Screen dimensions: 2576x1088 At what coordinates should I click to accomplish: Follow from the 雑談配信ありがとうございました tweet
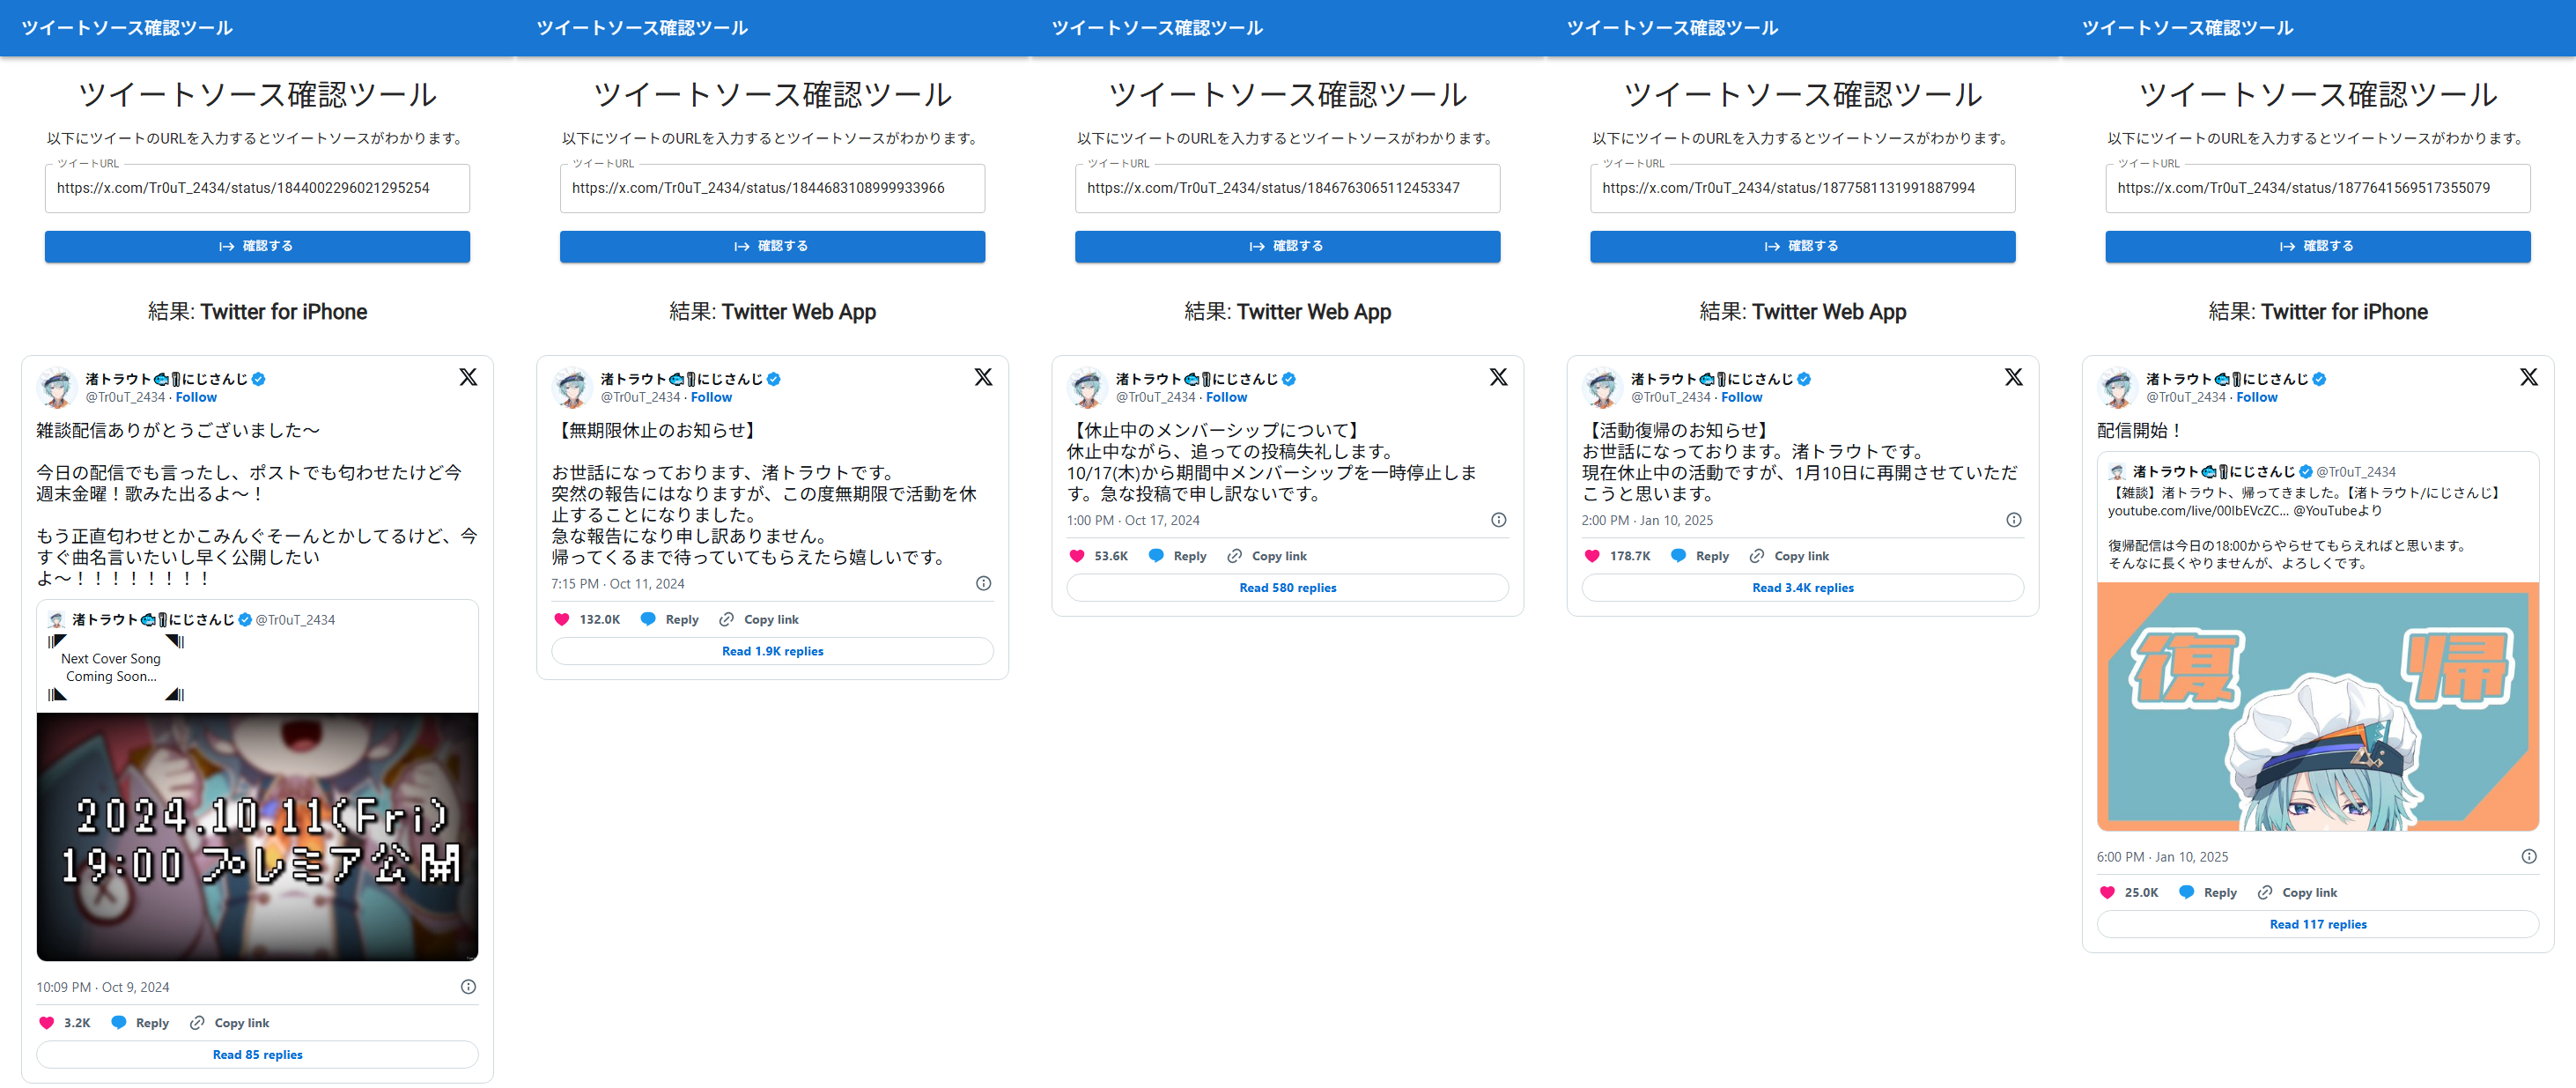(x=196, y=398)
